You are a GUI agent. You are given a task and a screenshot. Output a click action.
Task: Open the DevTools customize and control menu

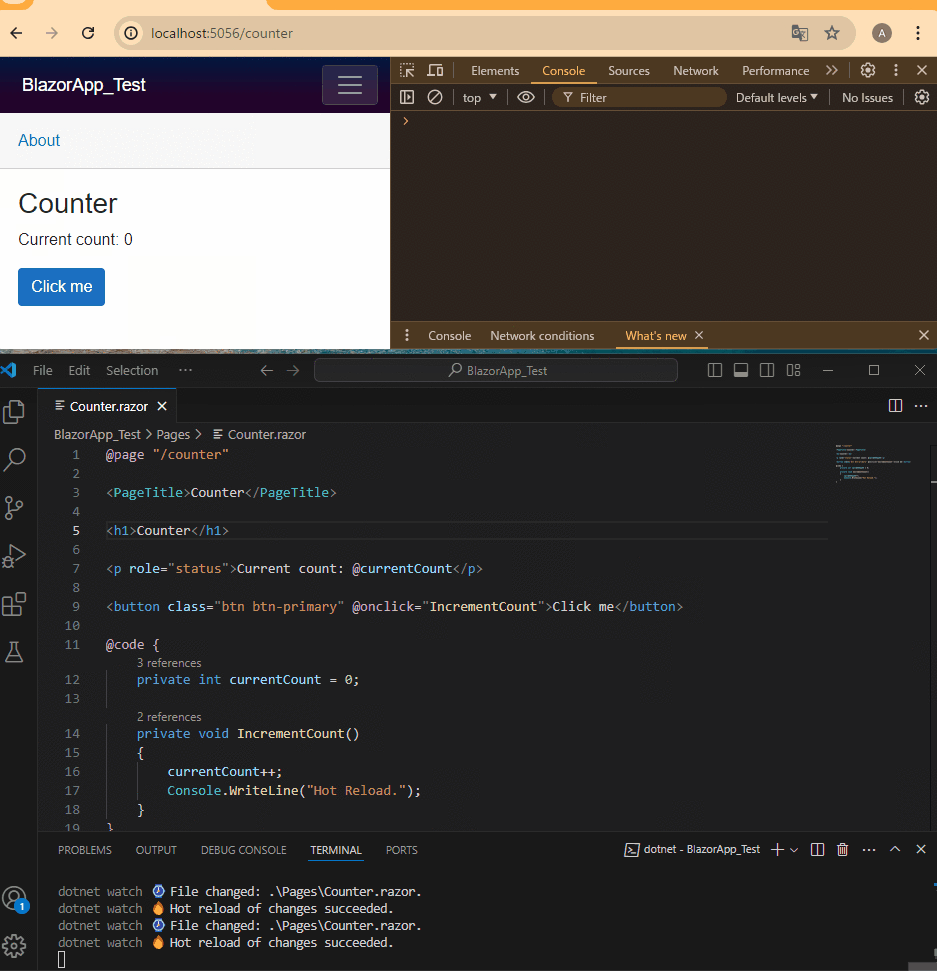[x=896, y=71]
